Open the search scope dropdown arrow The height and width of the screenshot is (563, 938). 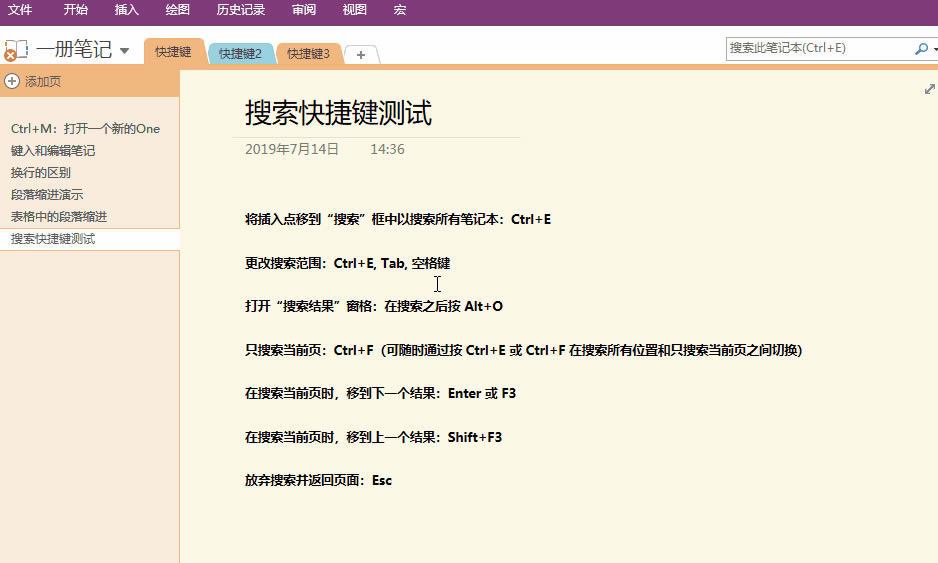[934, 48]
